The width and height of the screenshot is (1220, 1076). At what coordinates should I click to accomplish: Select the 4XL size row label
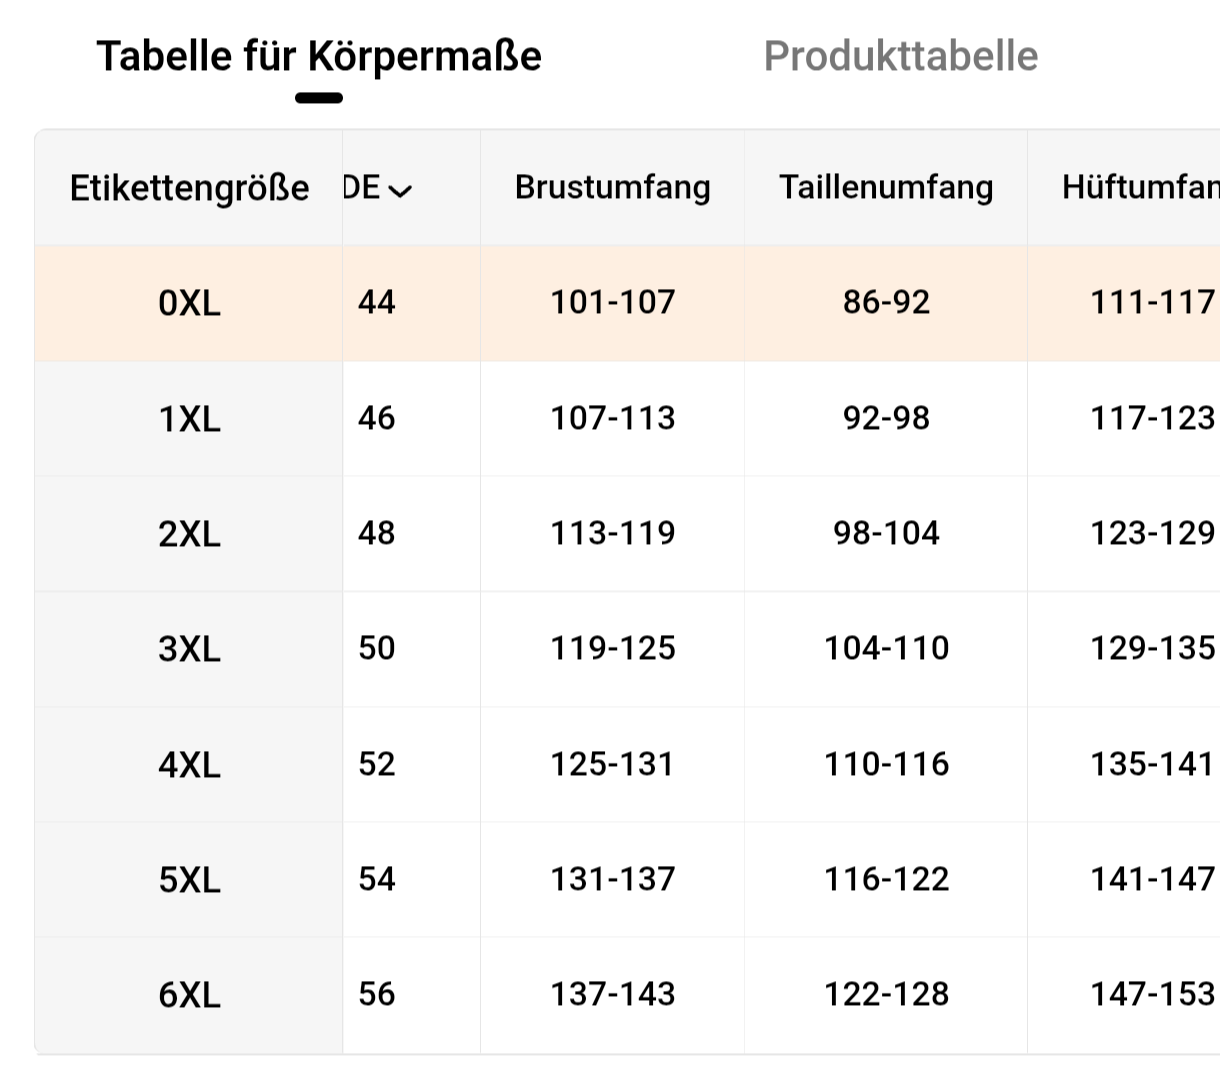[189, 765]
